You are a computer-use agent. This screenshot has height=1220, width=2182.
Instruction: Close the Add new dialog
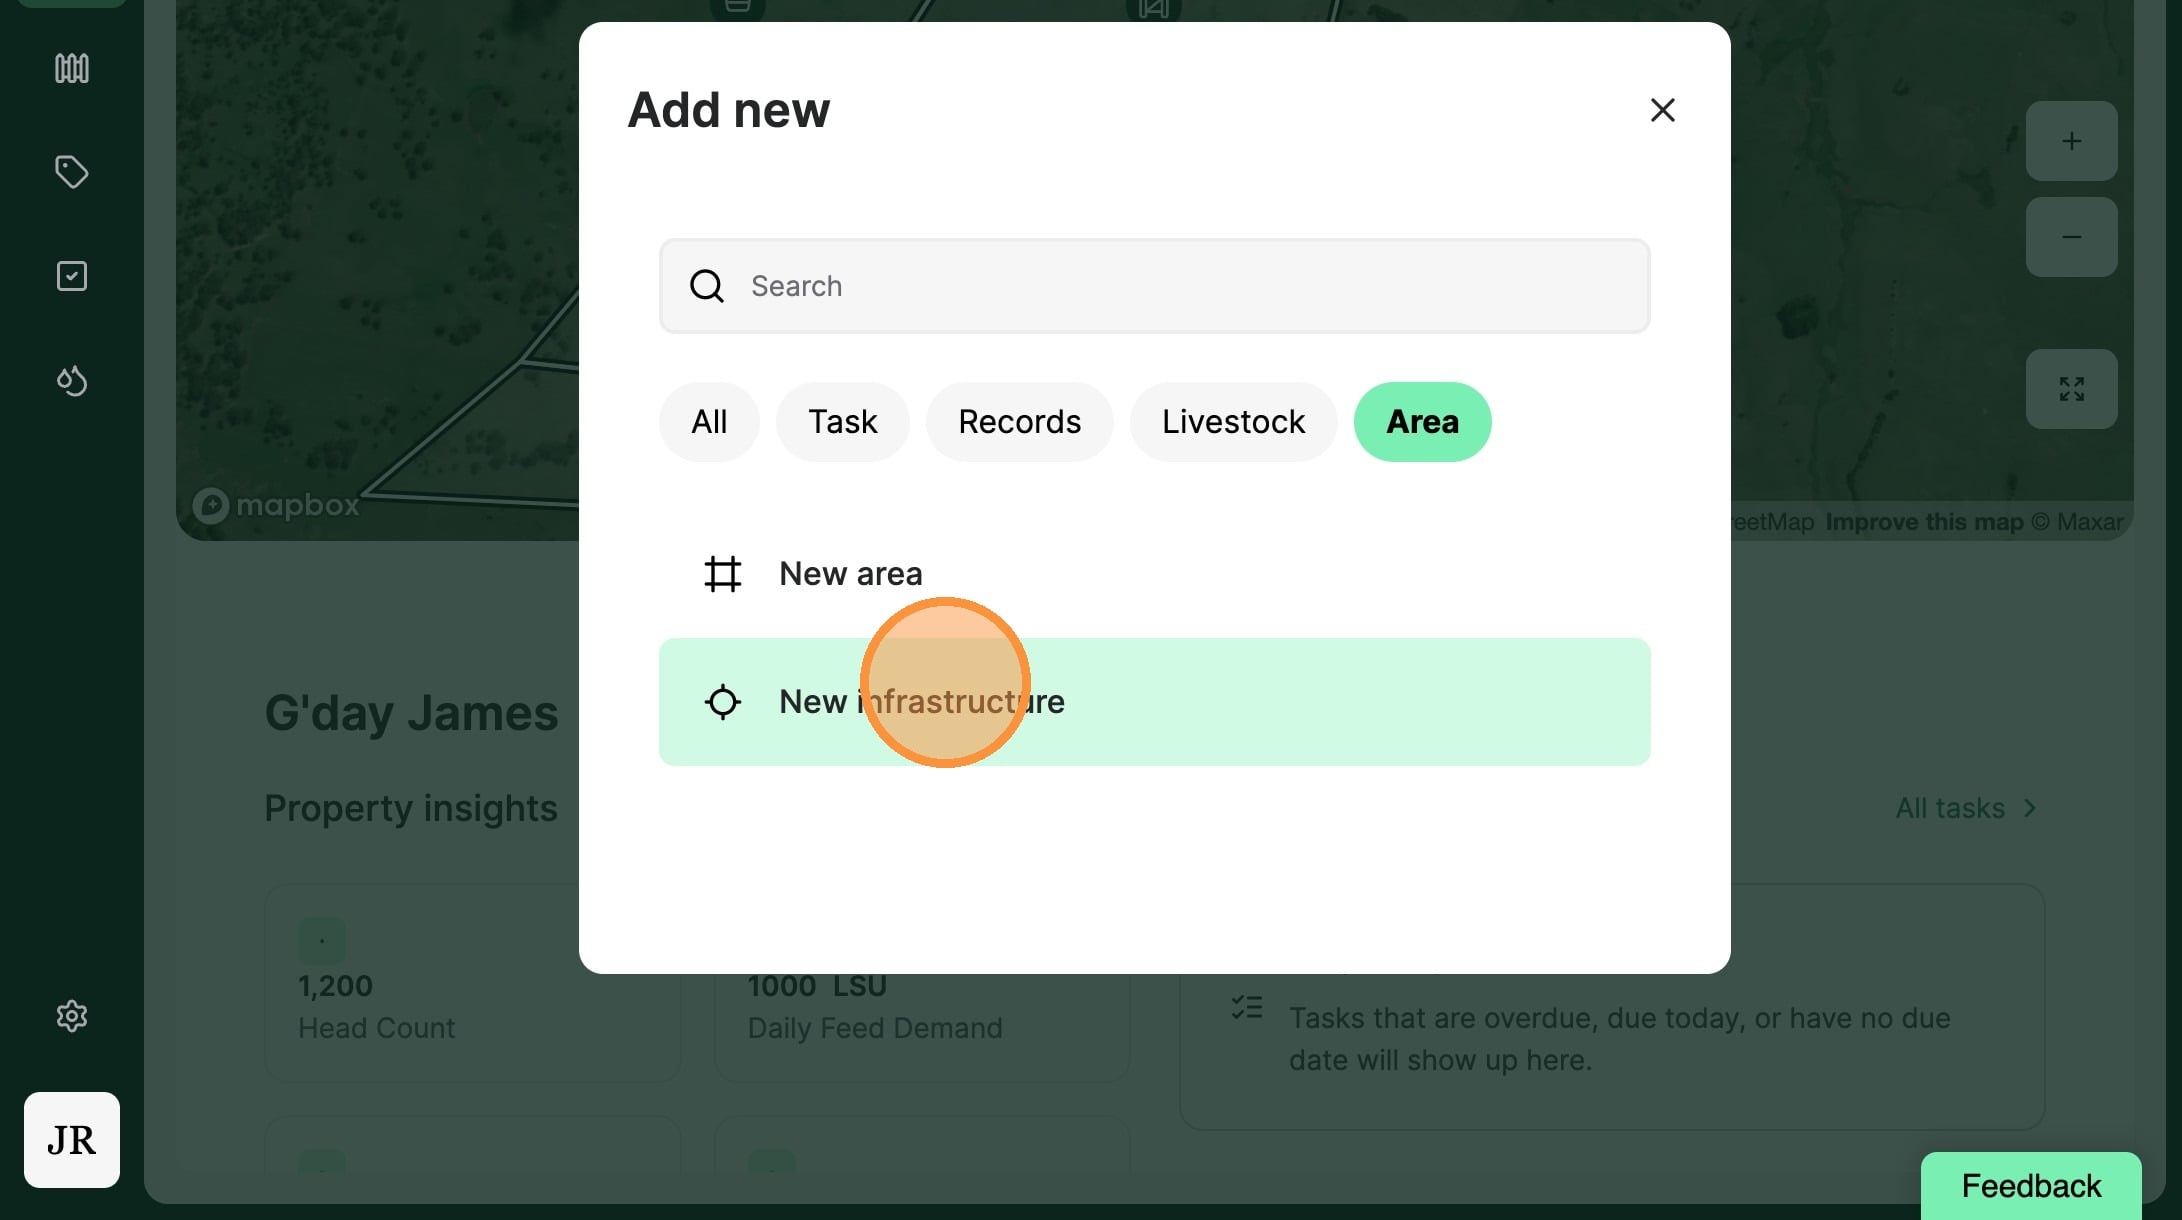tap(1662, 110)
